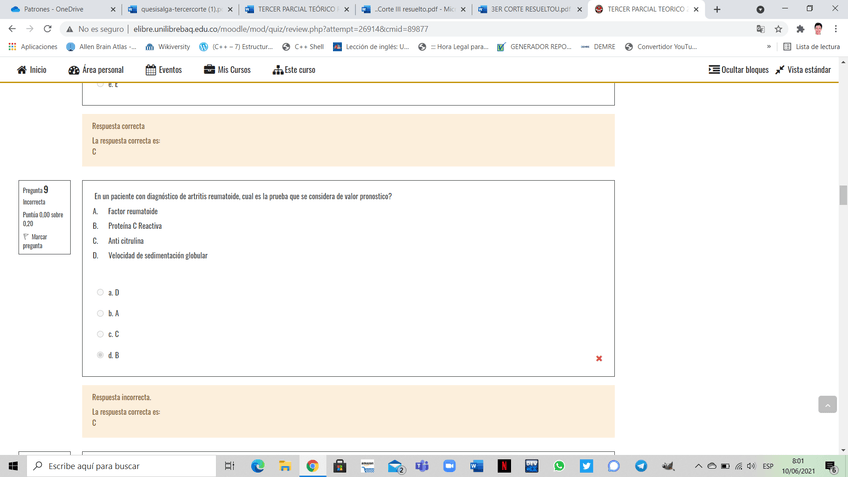Select answer option a. D

pyautogui.click(x=101, y=292)
